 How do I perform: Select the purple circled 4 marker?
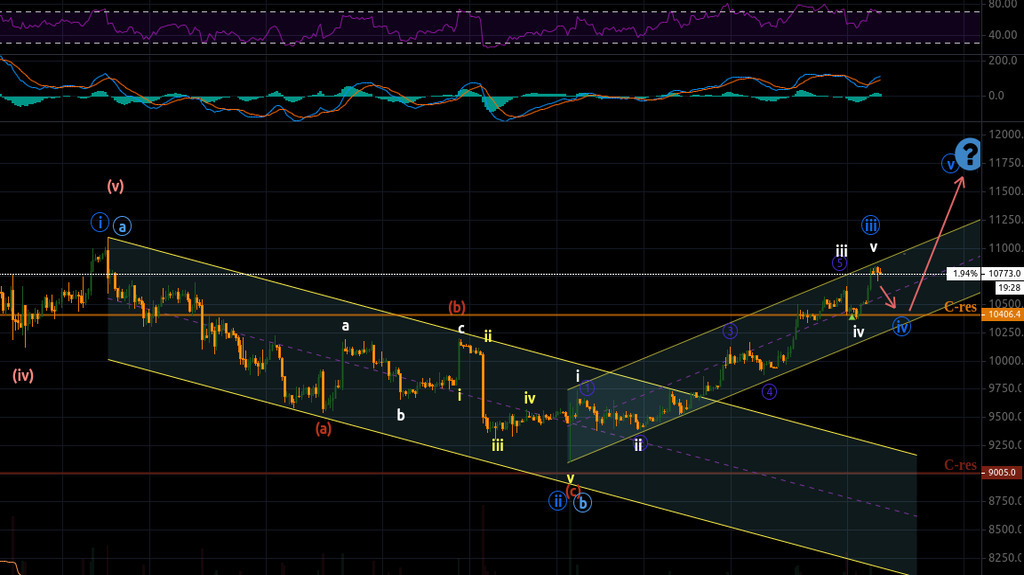point(769,392)
